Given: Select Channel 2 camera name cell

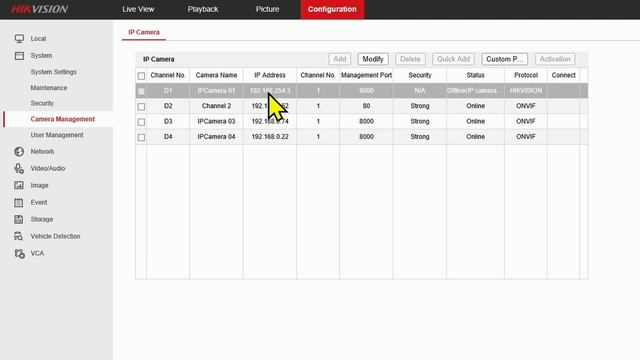Looking at the screenshot, I should pos(216,106).
